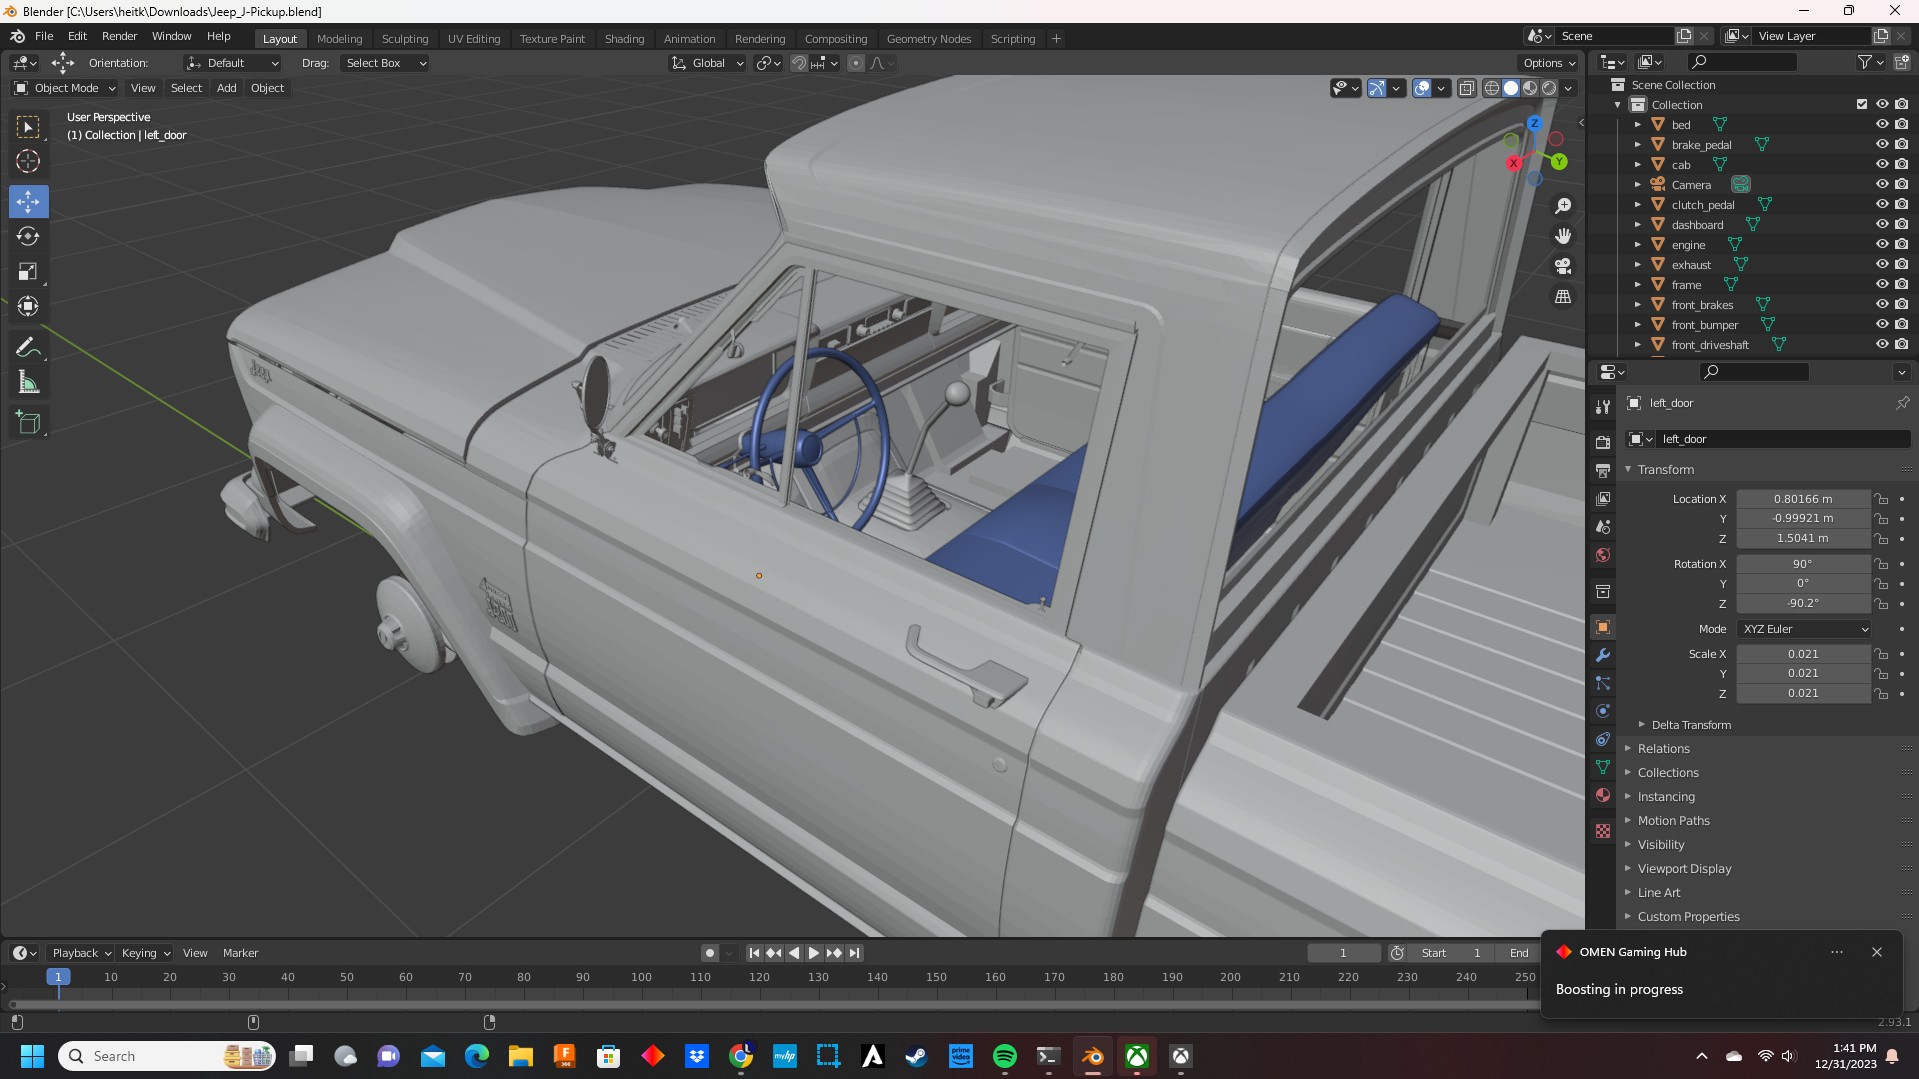Select the Annotate pencil tool
The width and height of the screenshot is (1919, 1079).
(x=28, y=348)
